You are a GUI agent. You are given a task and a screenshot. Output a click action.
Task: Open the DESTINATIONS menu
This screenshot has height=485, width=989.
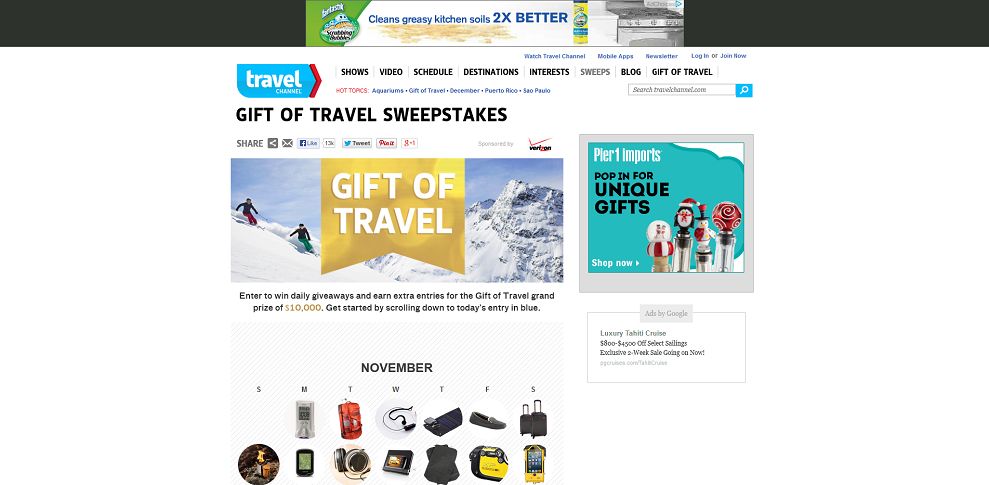click(x=491, y=72)
